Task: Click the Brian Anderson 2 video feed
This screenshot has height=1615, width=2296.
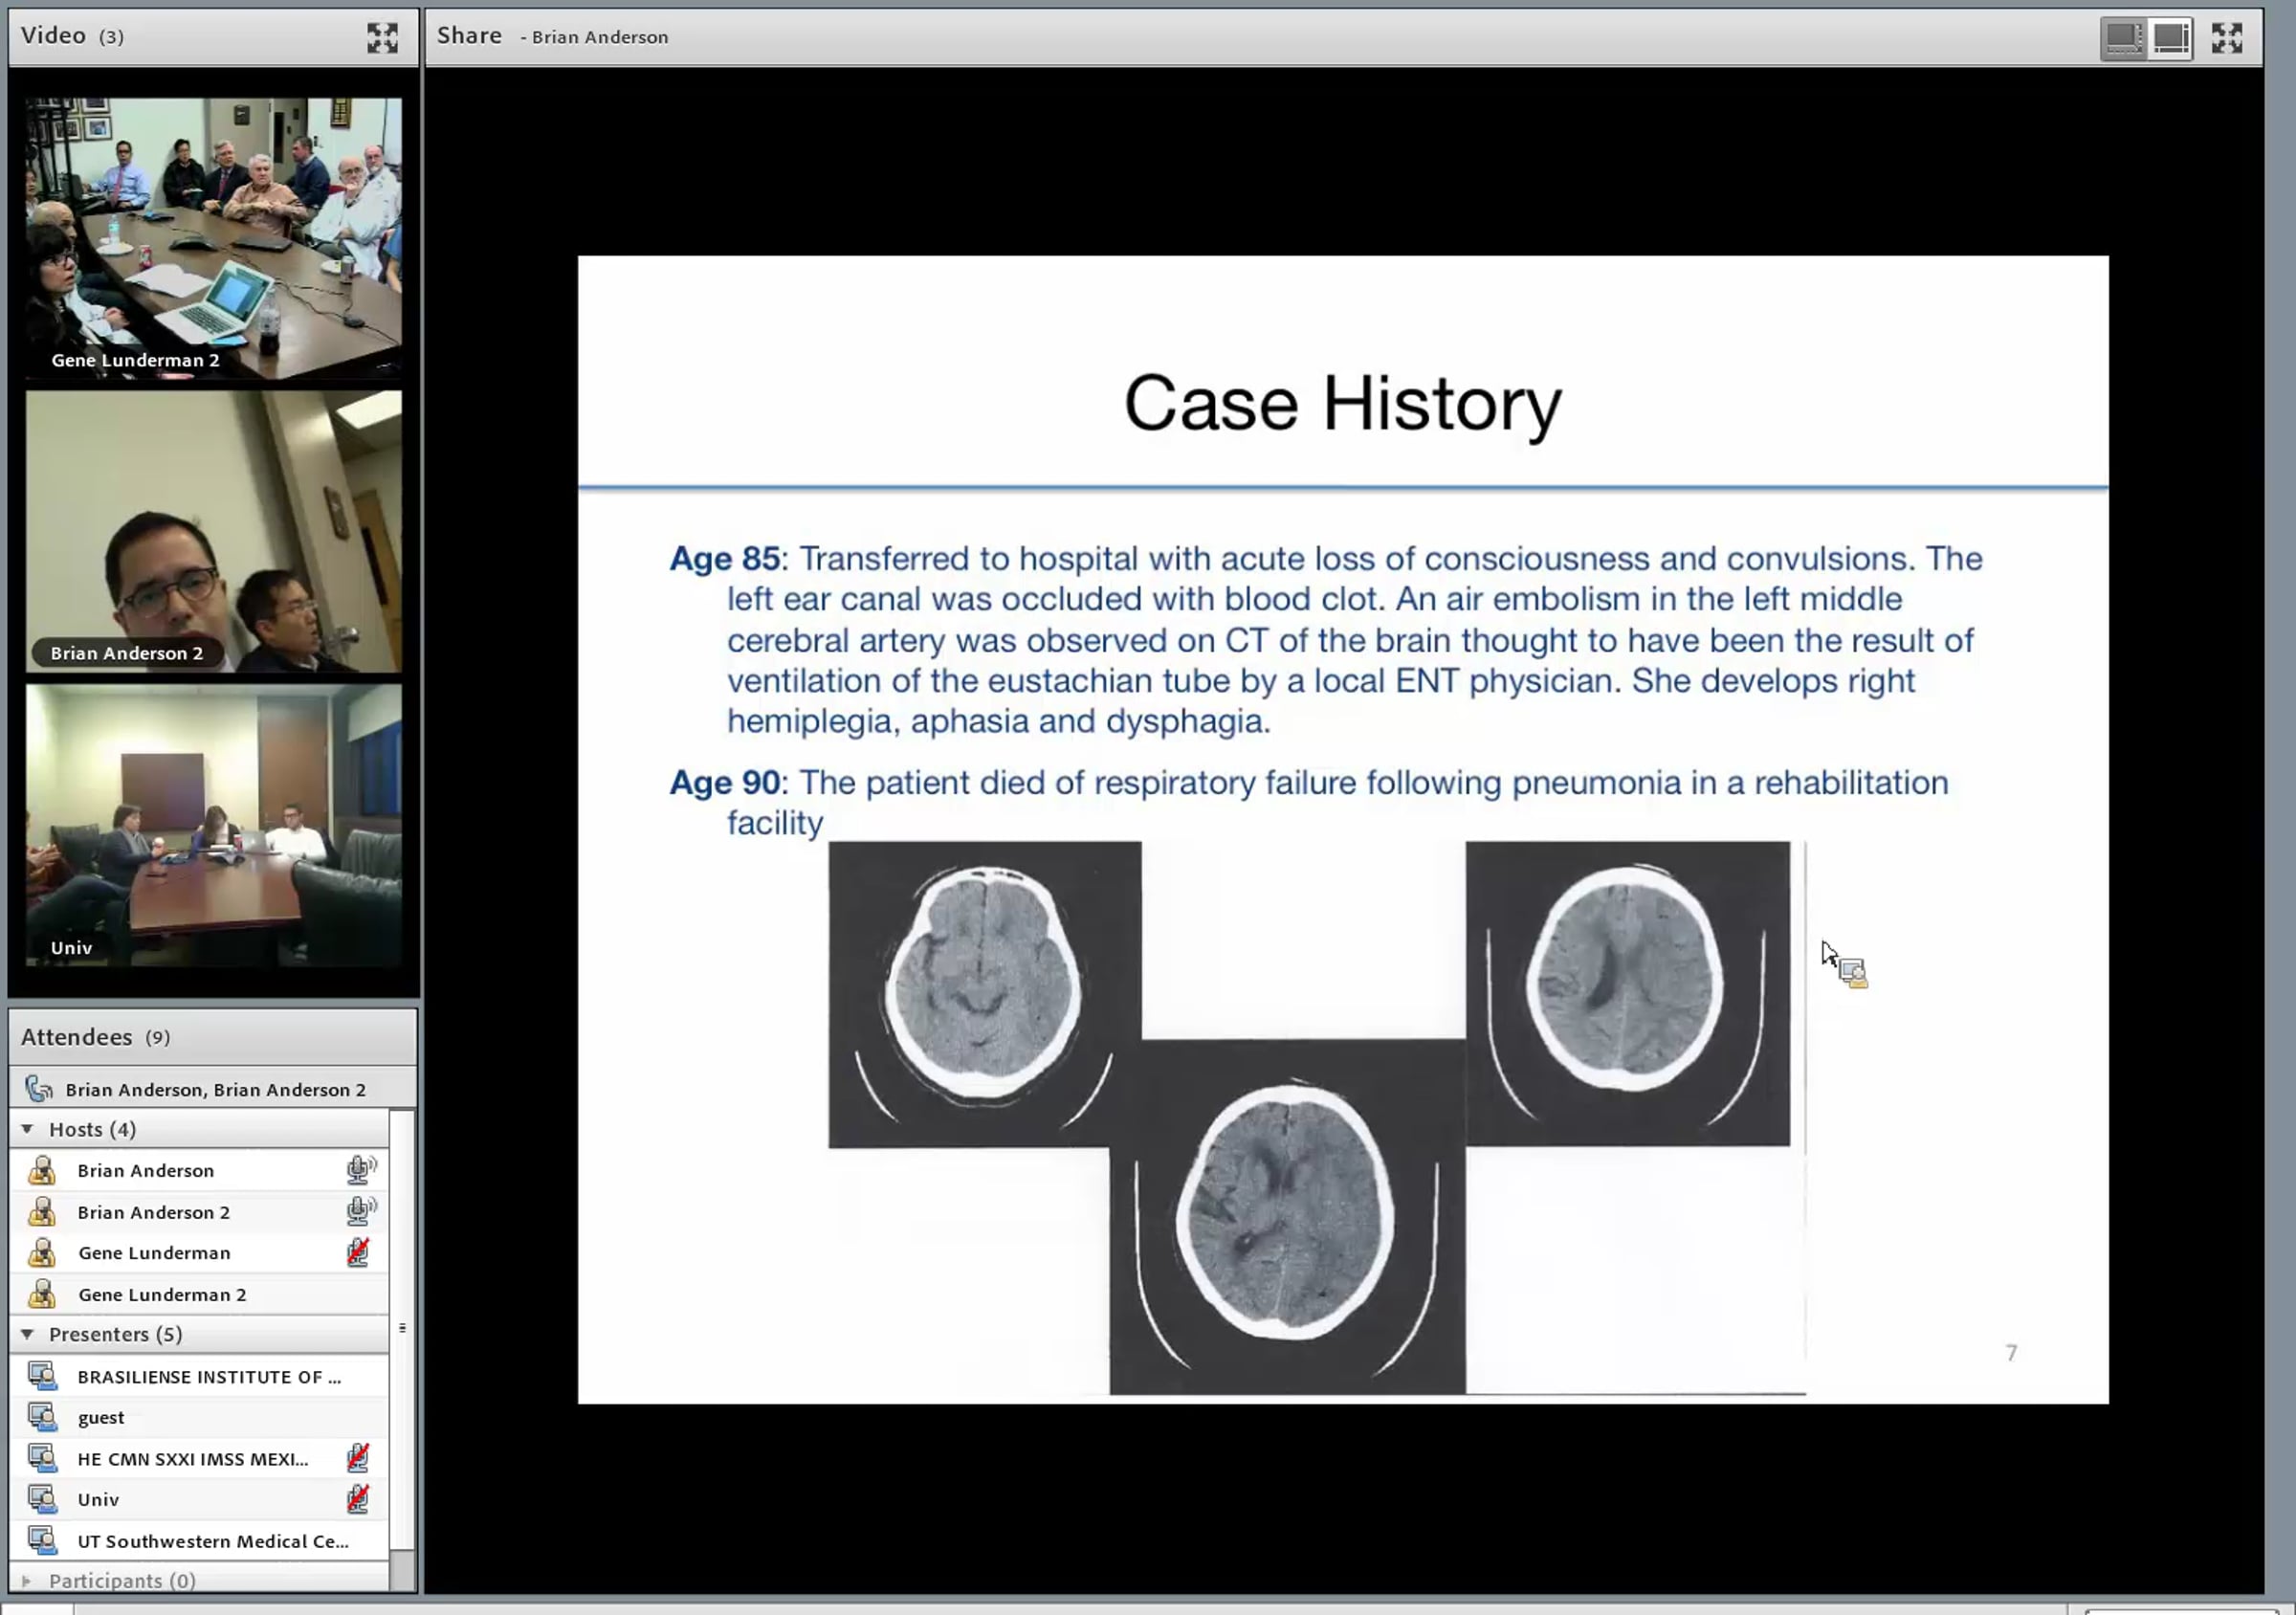Action: (x=213, y=531)
